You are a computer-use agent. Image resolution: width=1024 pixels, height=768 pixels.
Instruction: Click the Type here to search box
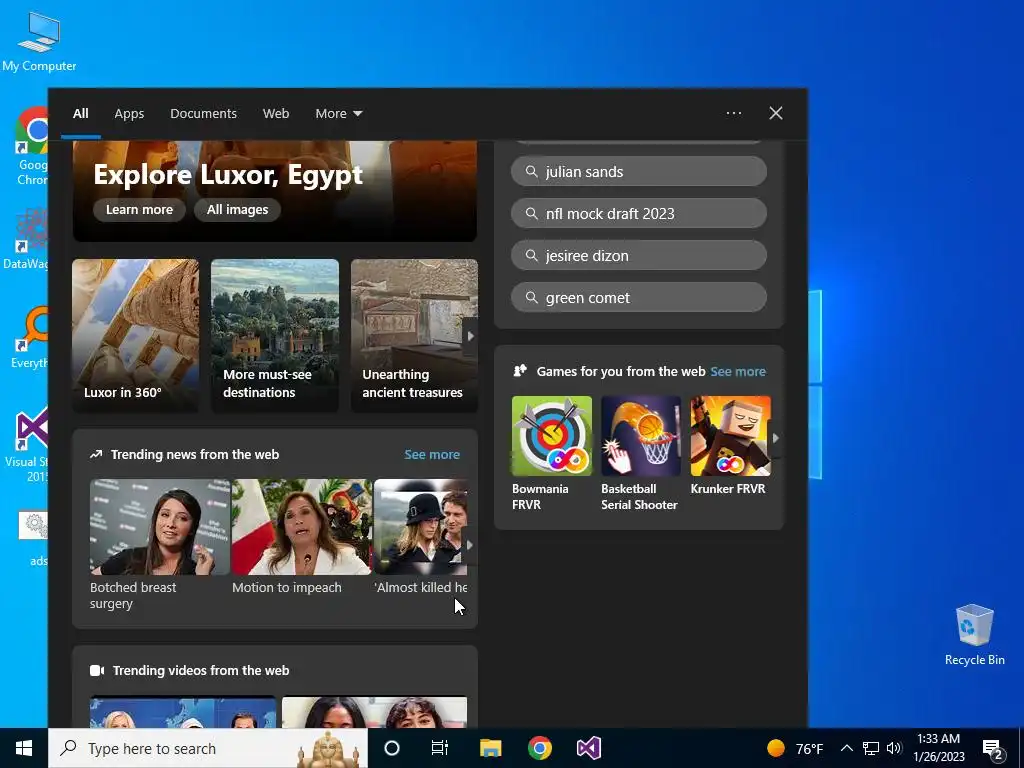(208, 748)
